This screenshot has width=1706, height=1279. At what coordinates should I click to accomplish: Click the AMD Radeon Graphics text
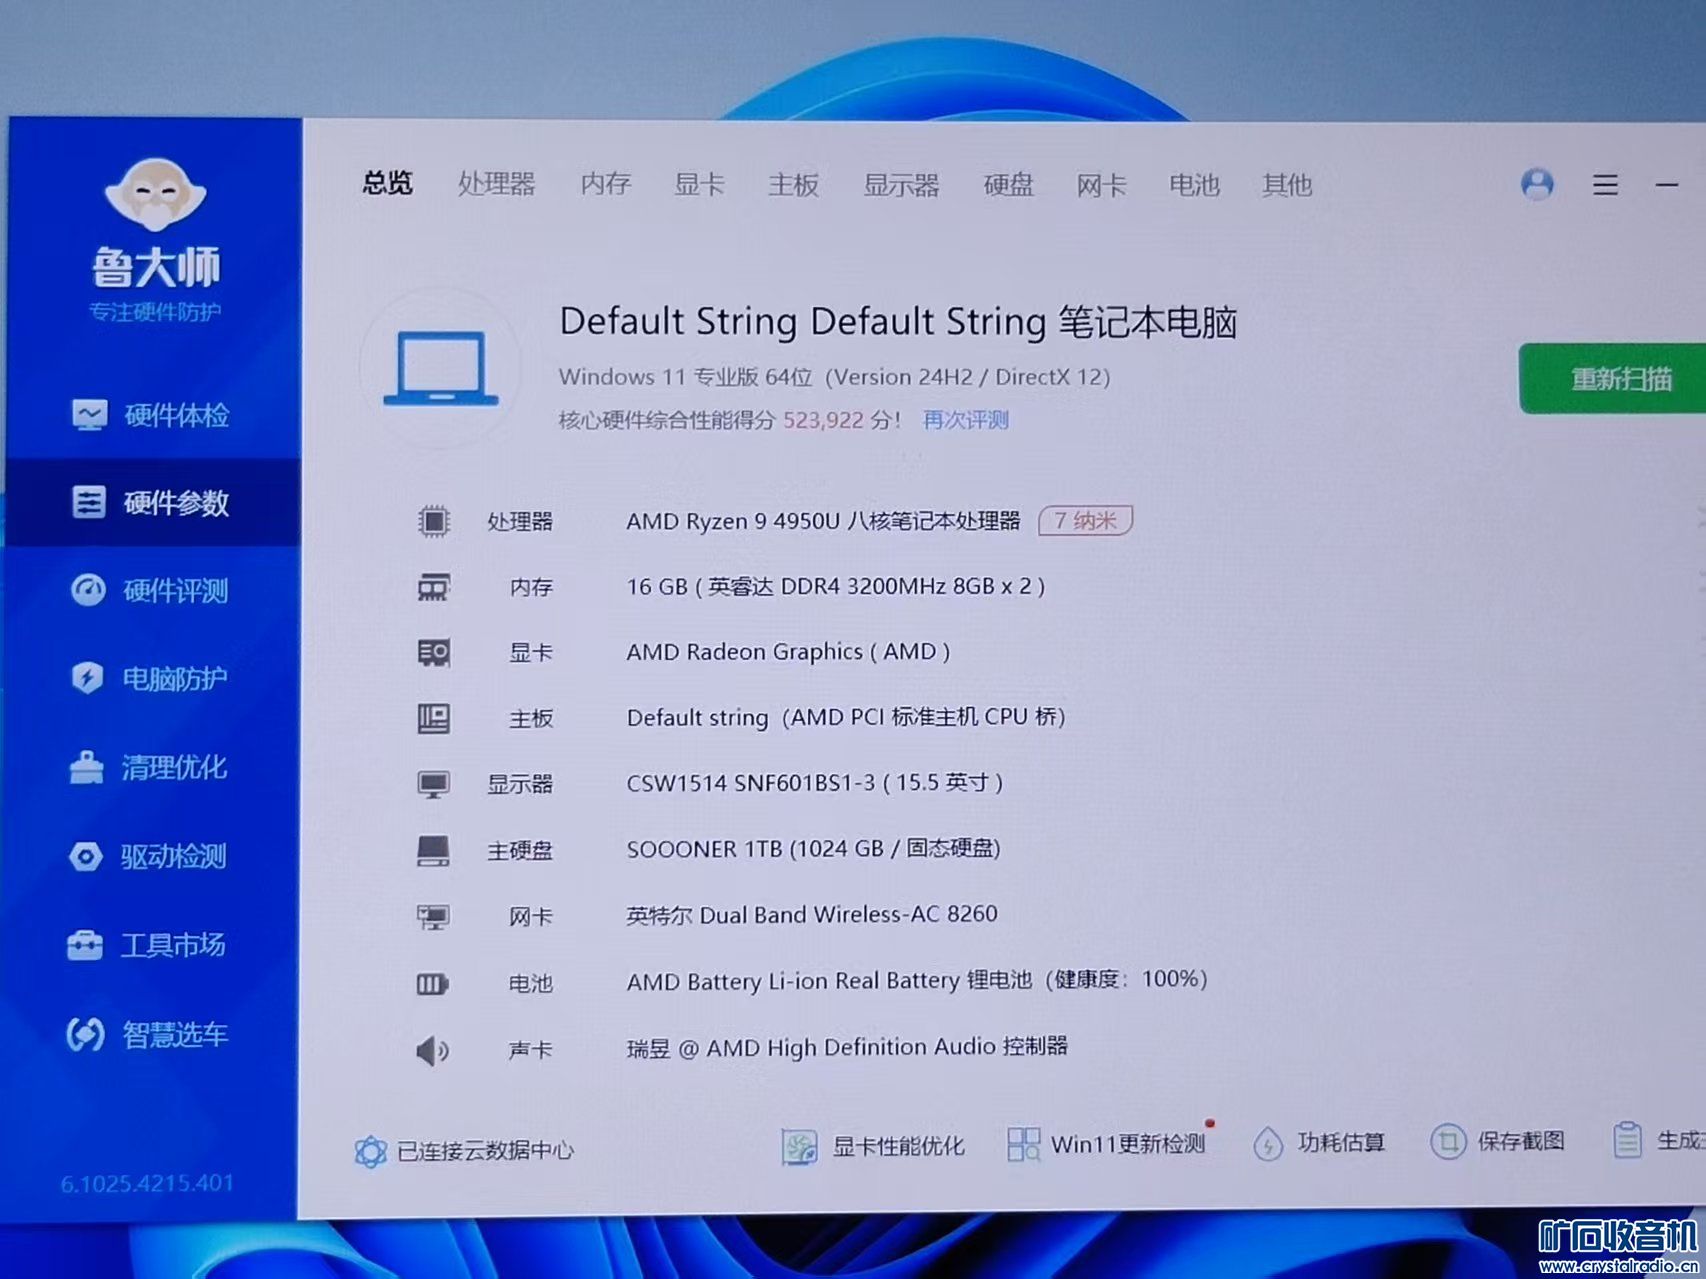coord(788,652)
